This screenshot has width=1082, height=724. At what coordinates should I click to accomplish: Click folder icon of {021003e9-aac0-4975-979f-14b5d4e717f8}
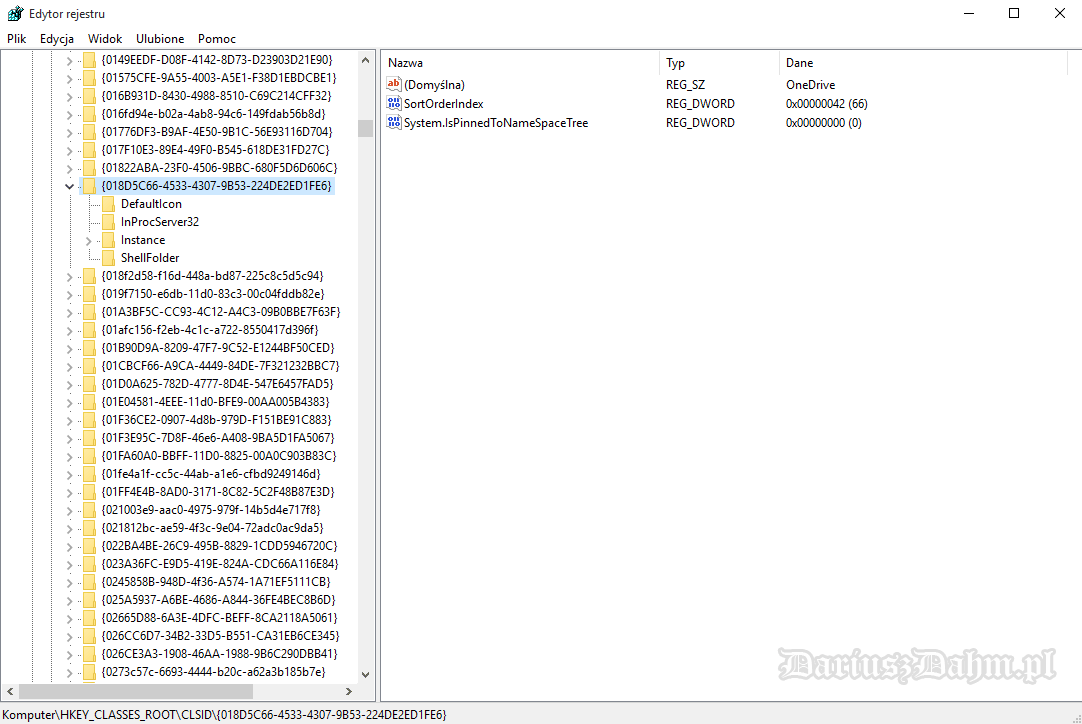(89, 509)
